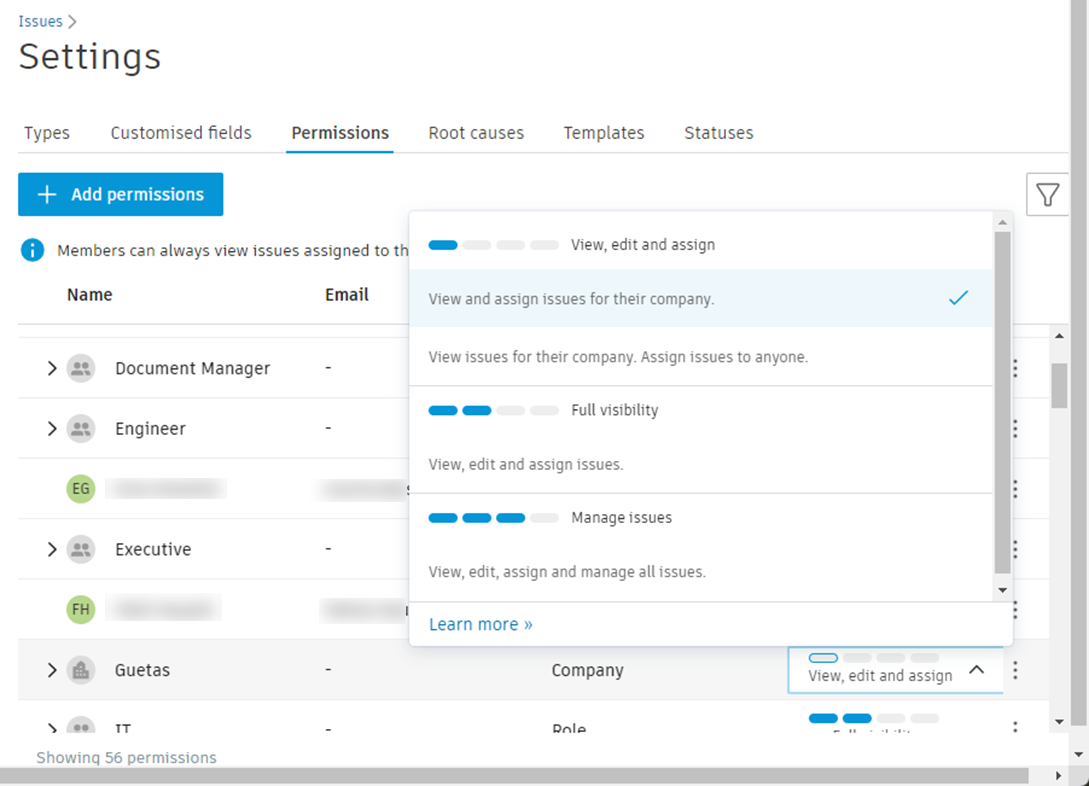Switch to the Types tab

coord(47,133)
